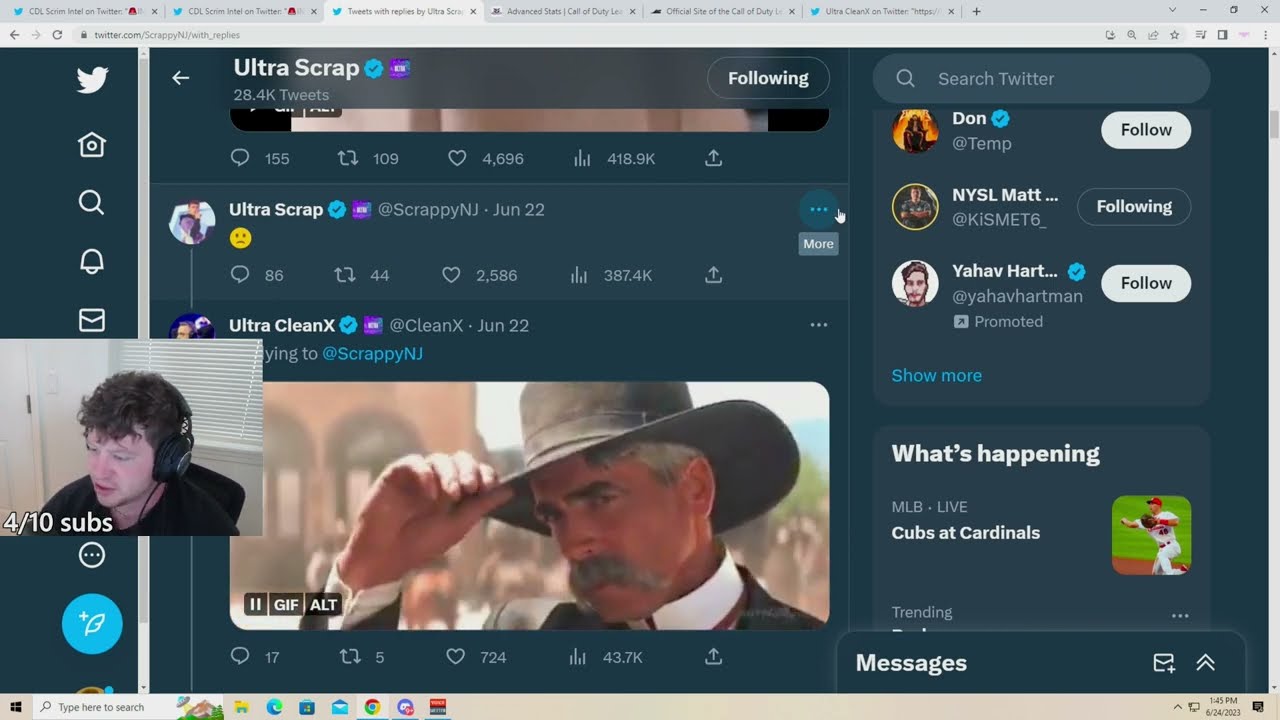Retweet the sad-face tweet with 44 retweets
This screenshot has height=720, width=1280.
point(345,274)
